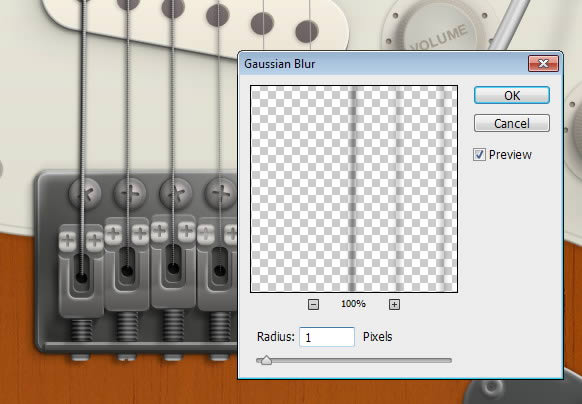
Task: Confirm the blur by clicking OK
Action: click(512, 95)
